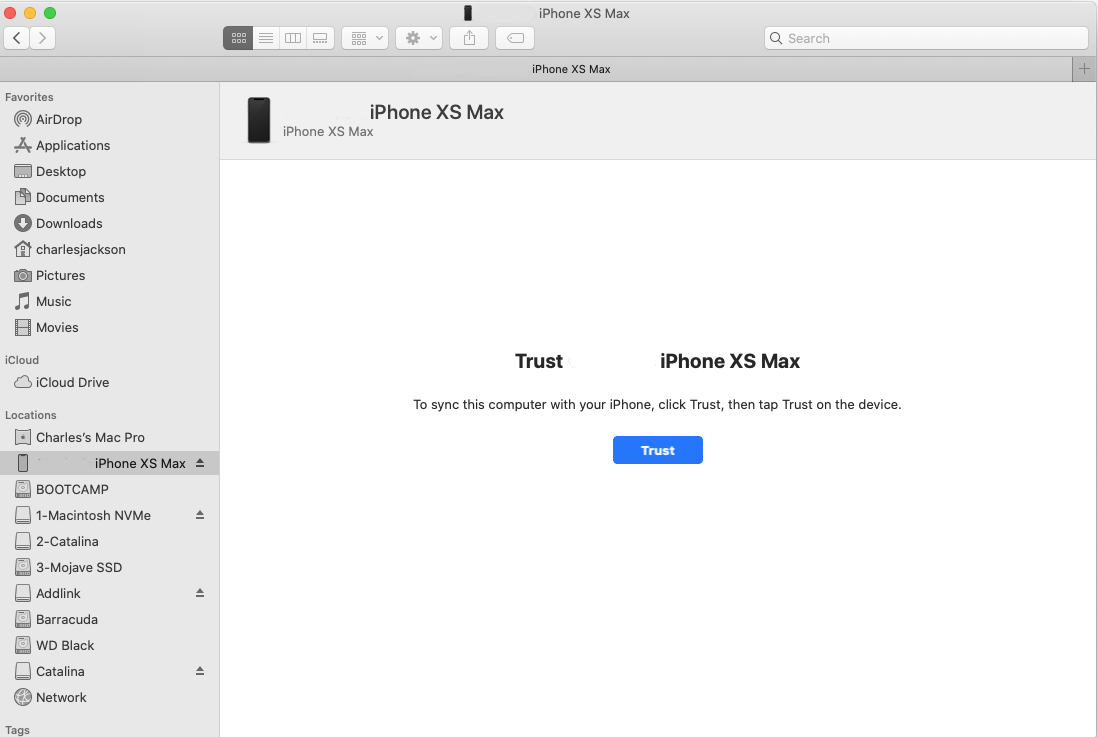Open the group-by dropdown
The height and width of the screenshot is (737, 1098).
point(366,39)
